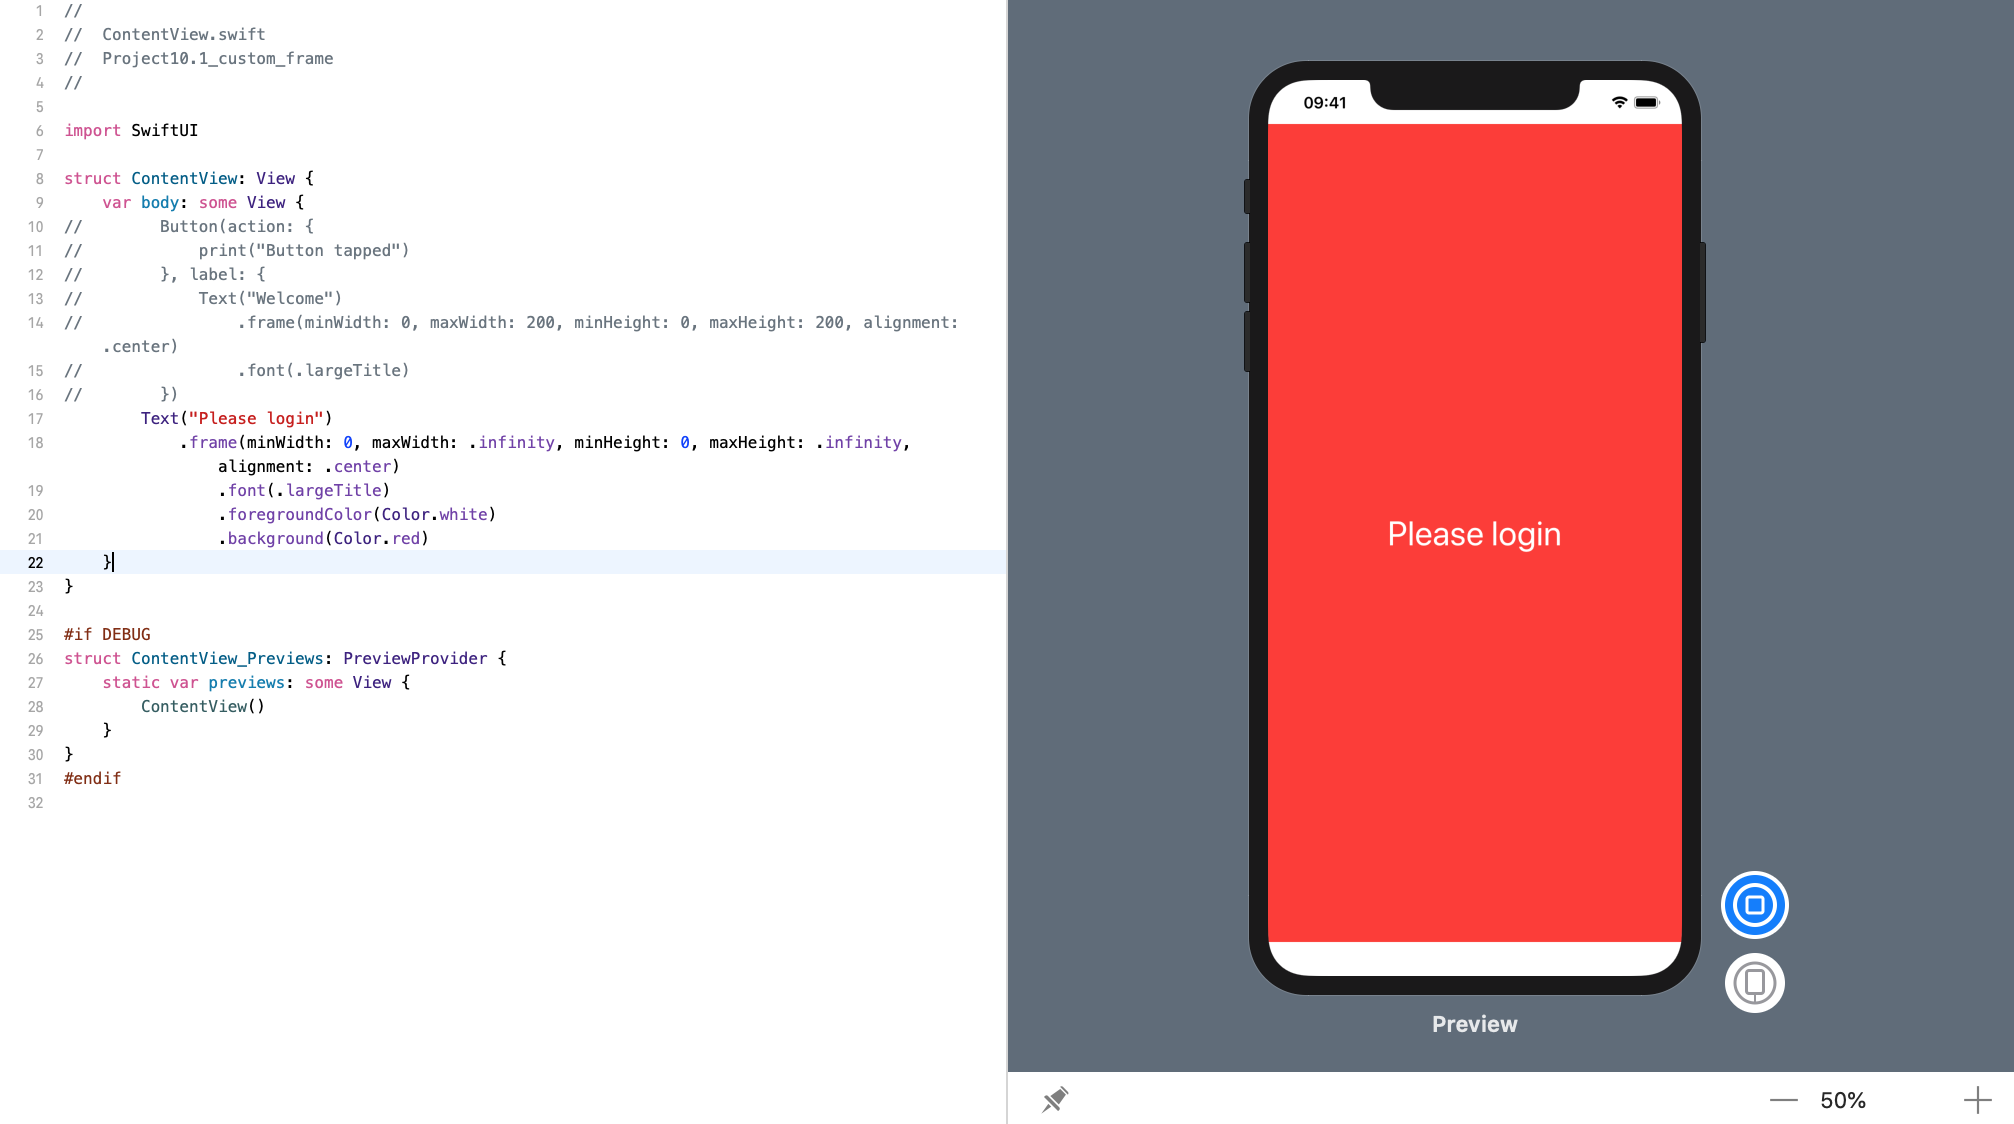Click the commented 'Button(action: {' on line 10
Screen dimensions: 2014x1124
coord(237,227)
